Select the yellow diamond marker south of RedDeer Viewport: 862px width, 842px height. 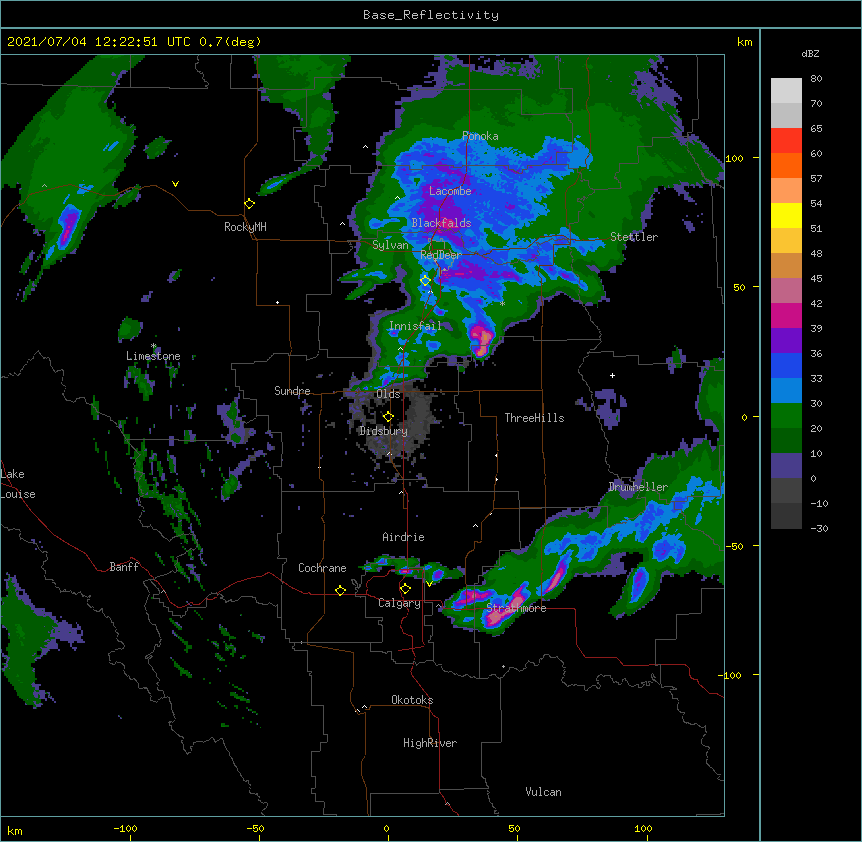point(425,281)
